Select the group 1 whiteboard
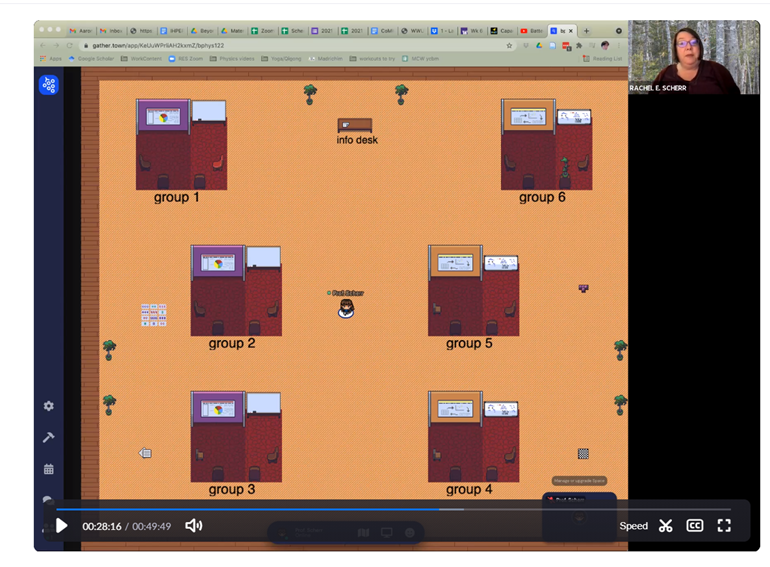 pyautogui.click(x=209, y=111)
